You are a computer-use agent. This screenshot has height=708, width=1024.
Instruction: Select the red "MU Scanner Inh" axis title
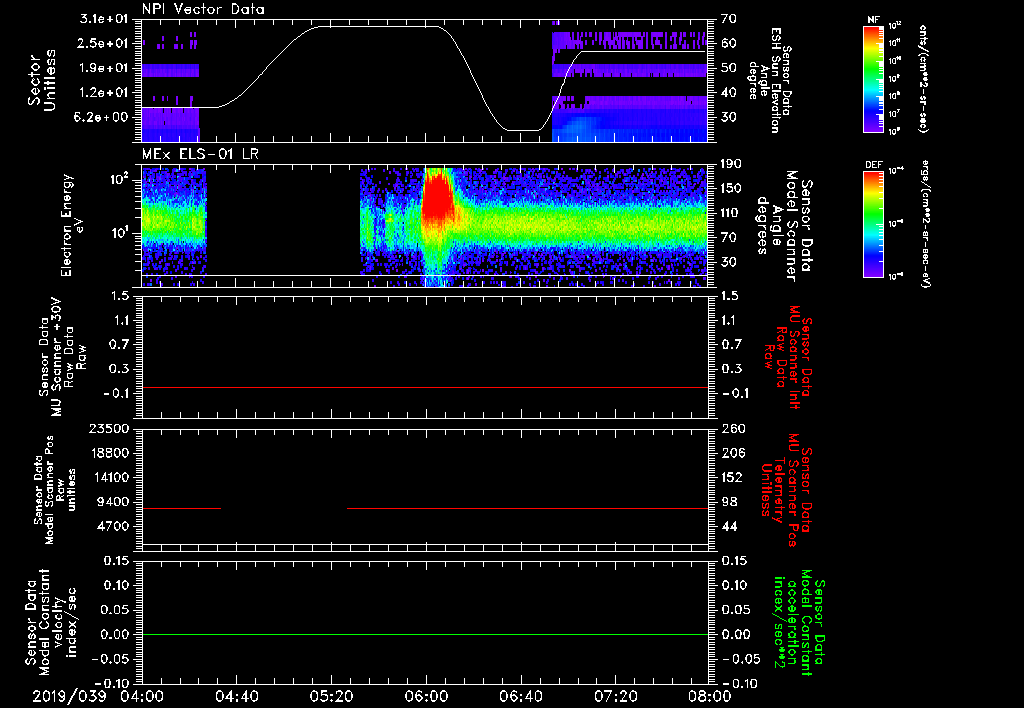click(787, 358)
